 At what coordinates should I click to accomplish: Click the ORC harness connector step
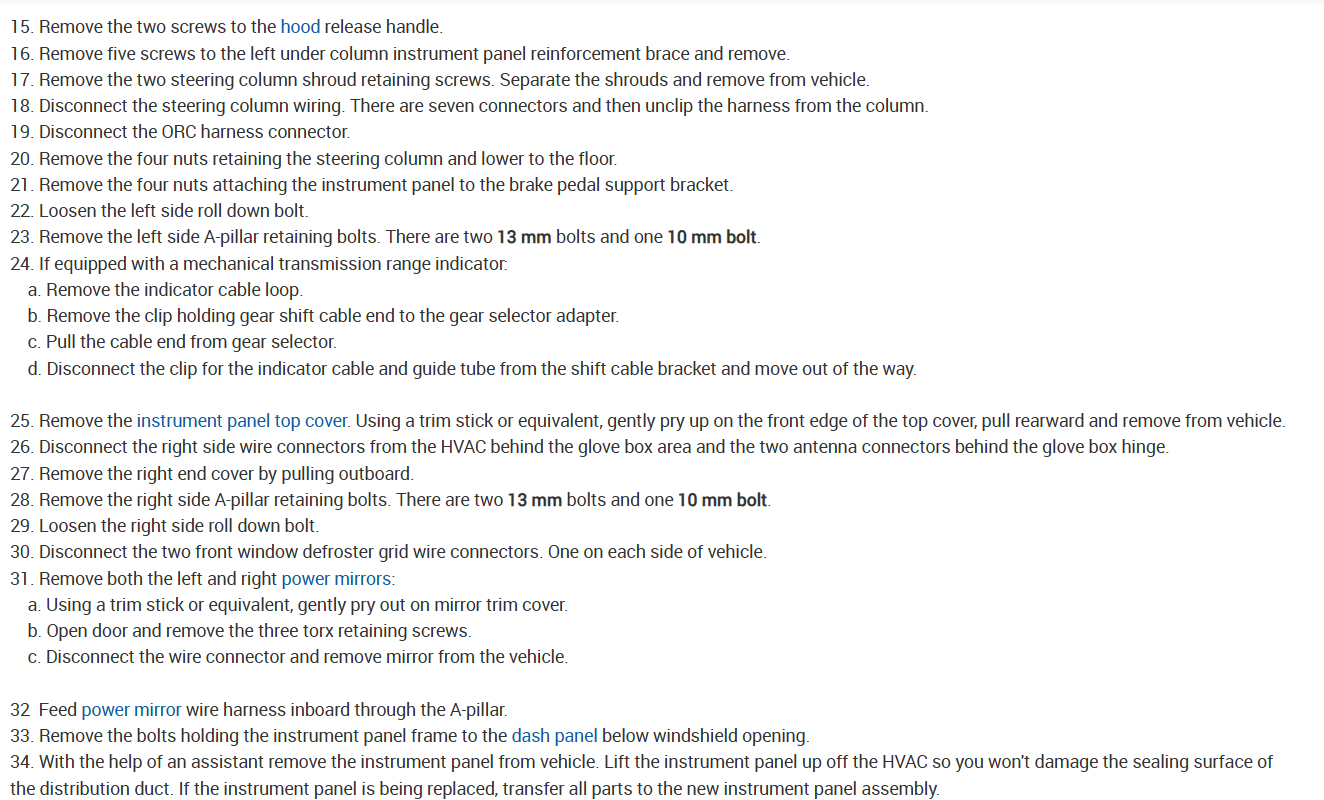click(x=194, y=132)
